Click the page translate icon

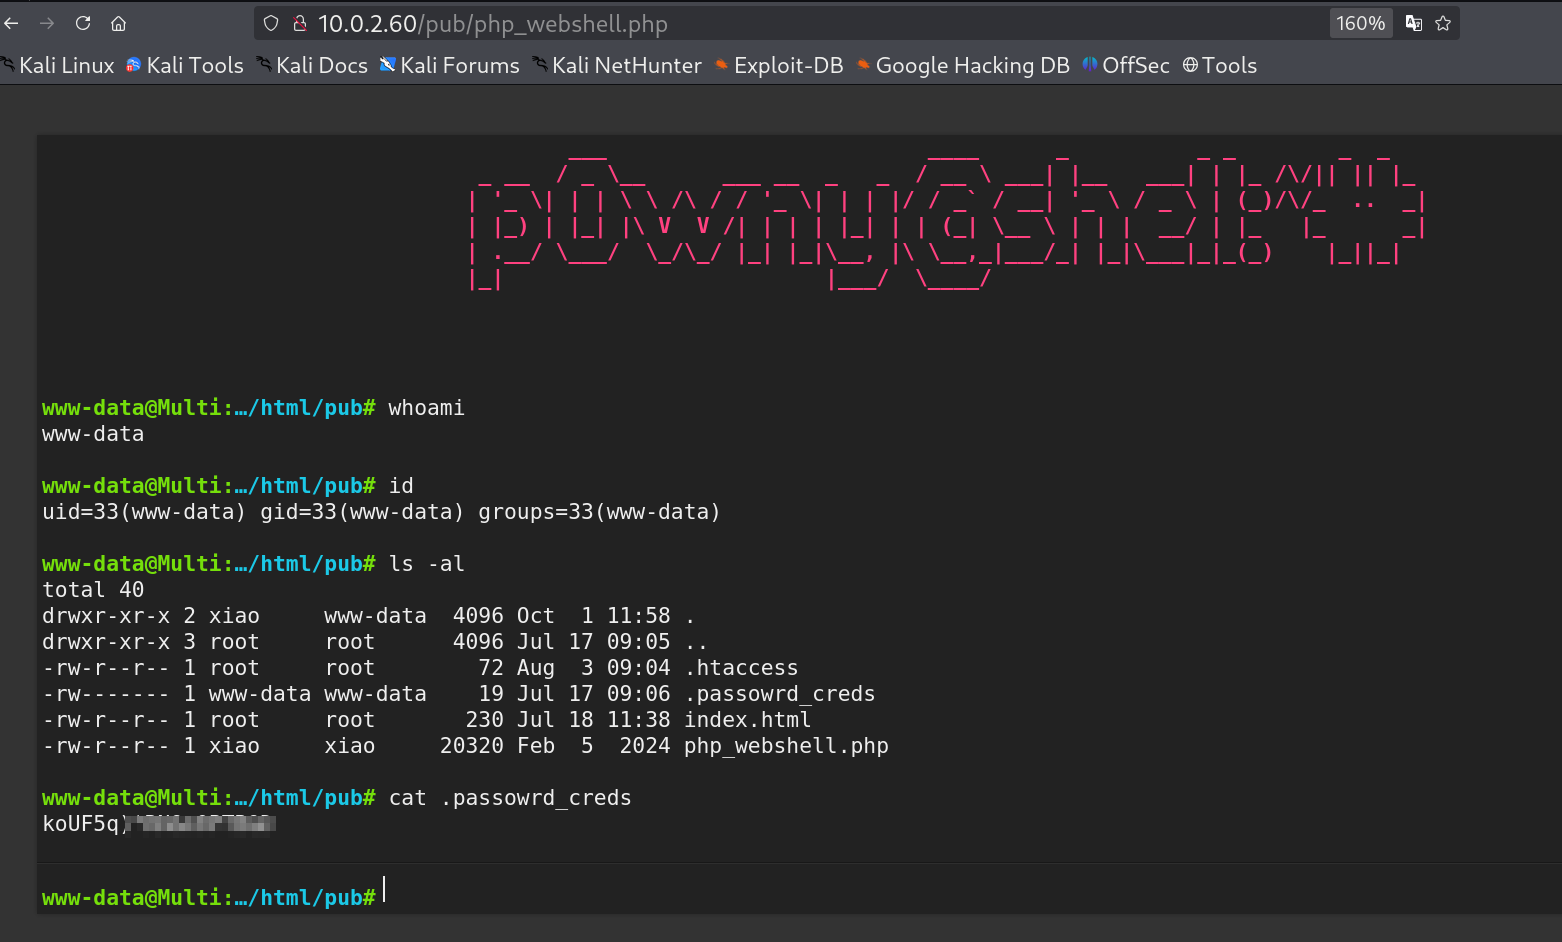pos(1413,23)
